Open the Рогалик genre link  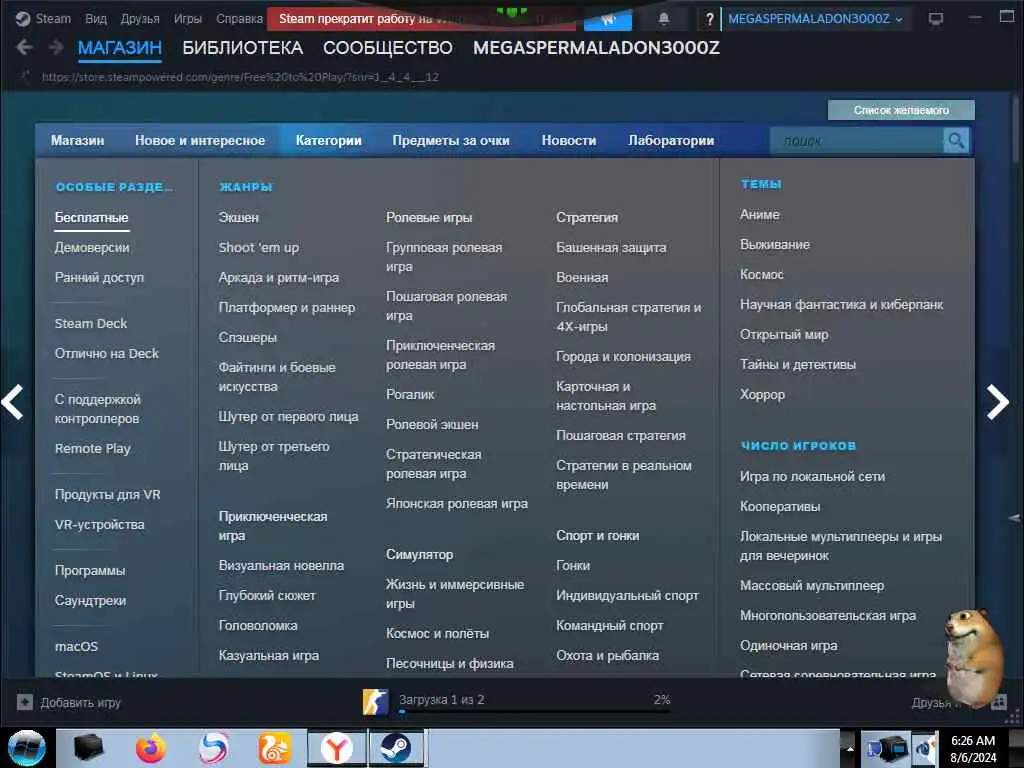pos(410,394)
